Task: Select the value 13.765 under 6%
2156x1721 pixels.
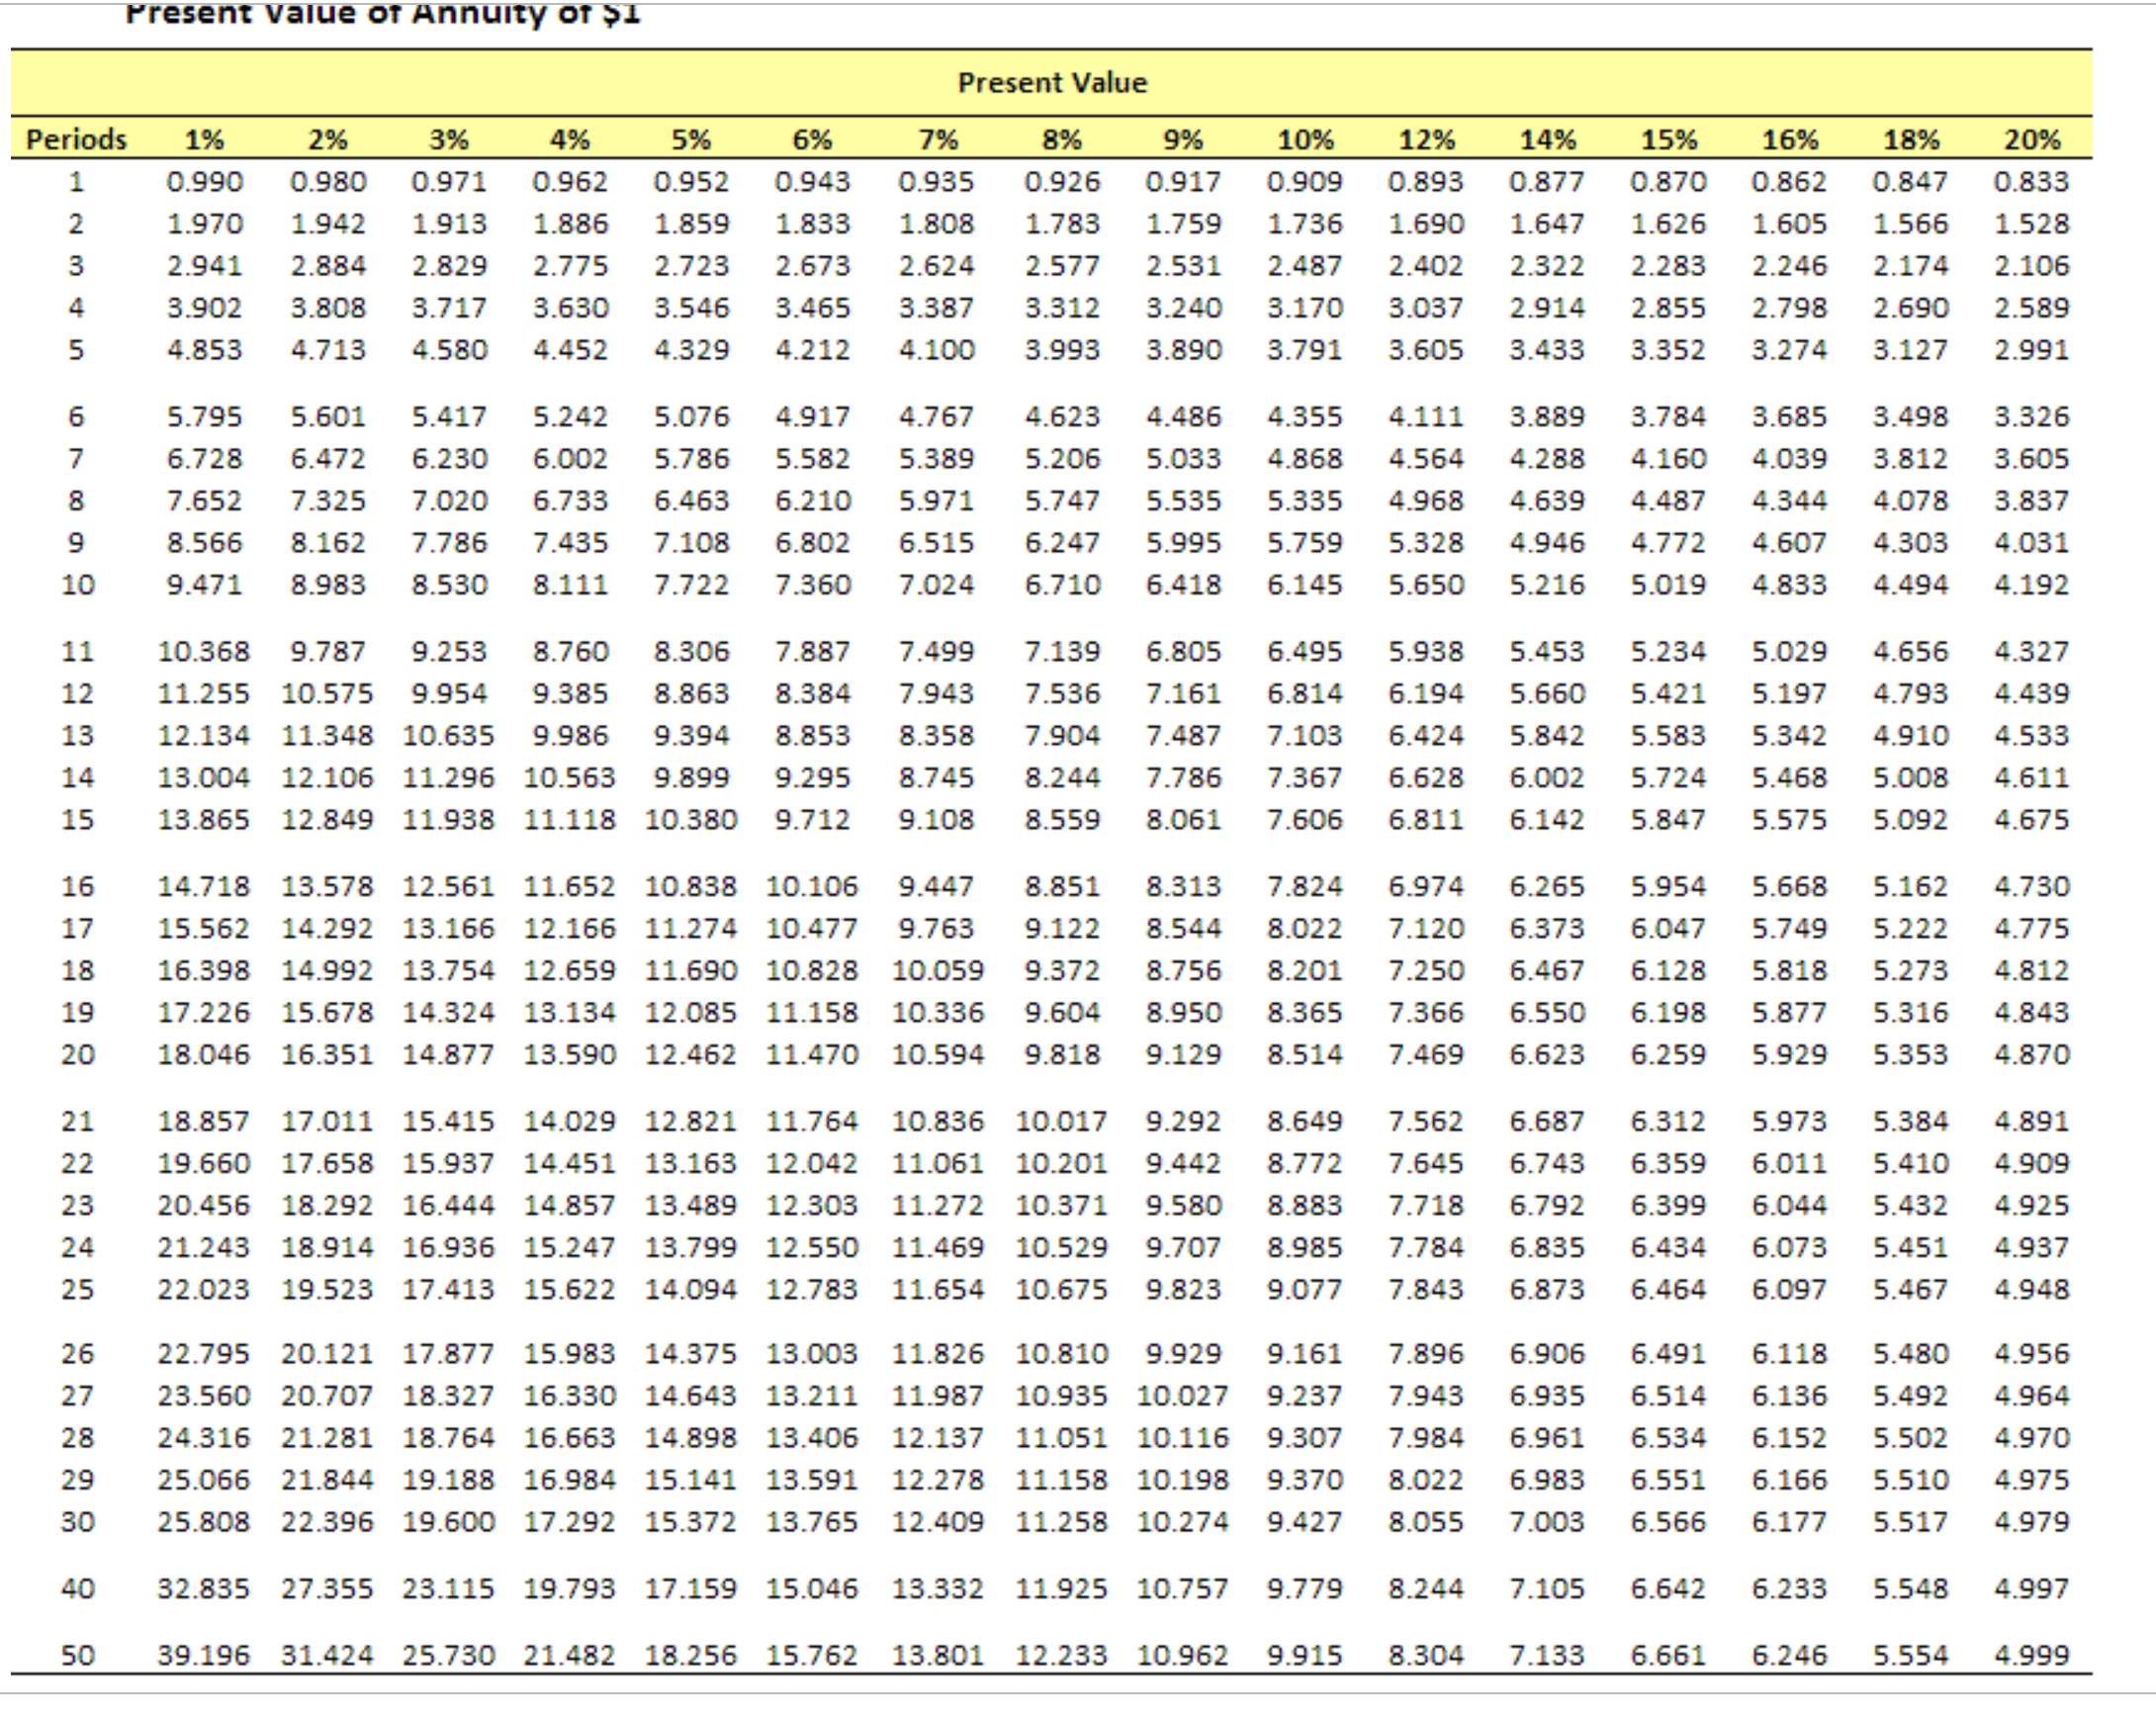Action: coord(815,1522)
